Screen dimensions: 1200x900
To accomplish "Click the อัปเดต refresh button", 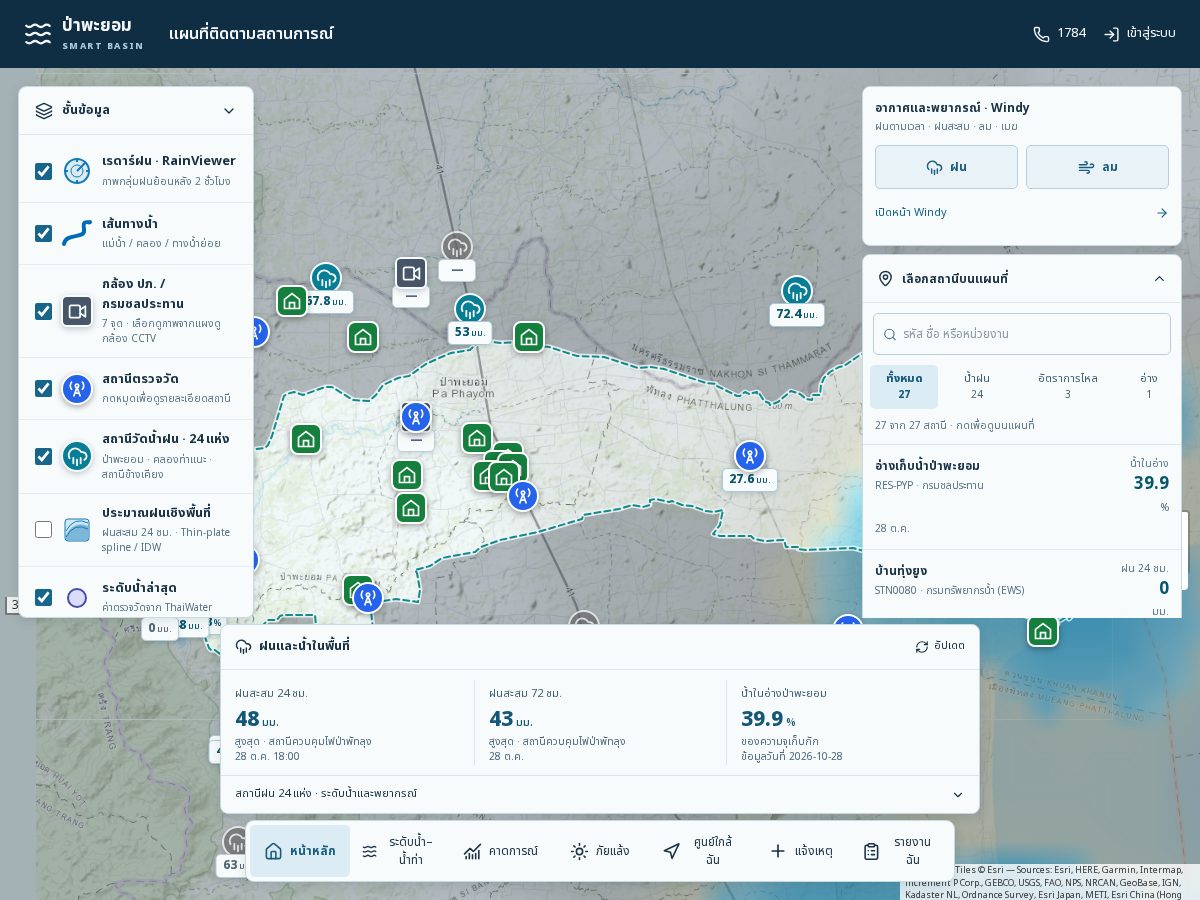I will tap(940, 647).
